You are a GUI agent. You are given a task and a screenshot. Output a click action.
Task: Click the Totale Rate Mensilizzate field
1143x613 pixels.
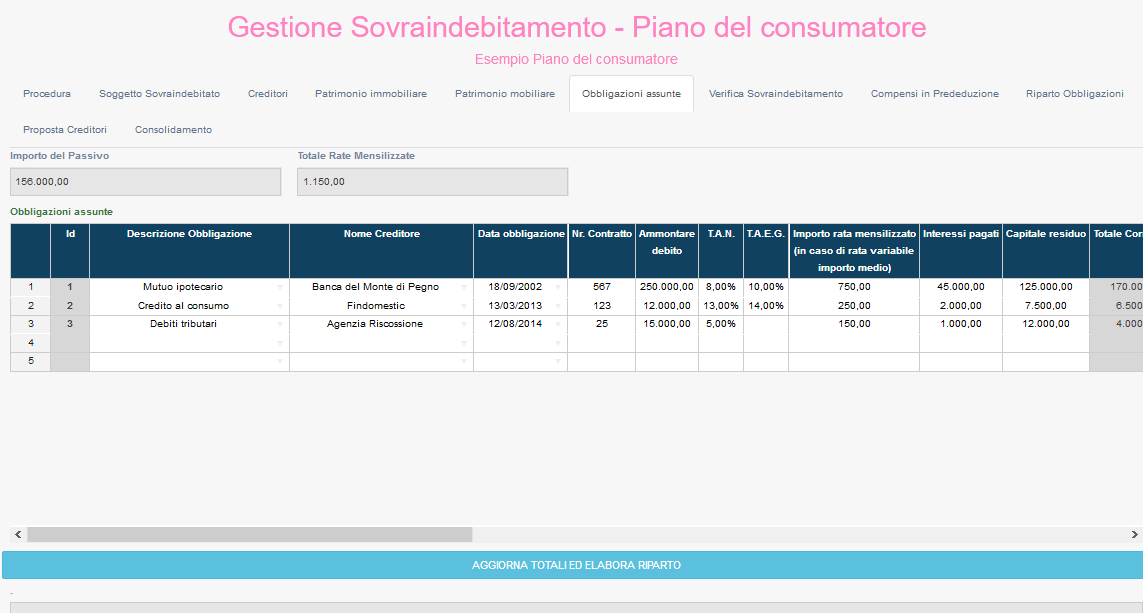pyautogui.click(x=432, y=182)
